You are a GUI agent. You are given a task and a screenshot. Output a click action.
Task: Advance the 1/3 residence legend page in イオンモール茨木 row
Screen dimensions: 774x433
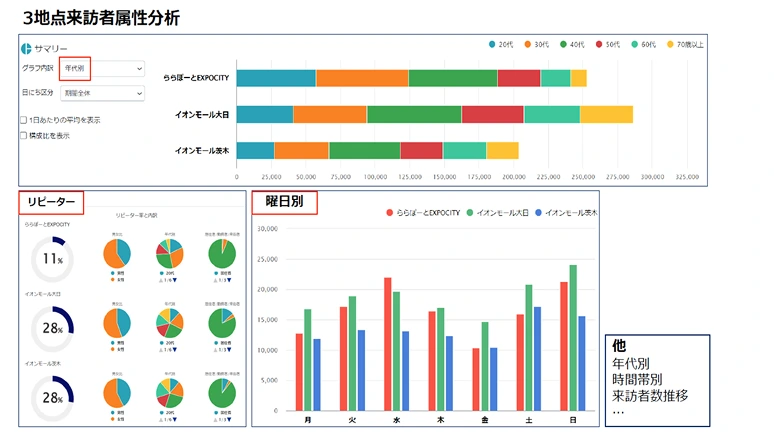point(229,419)
